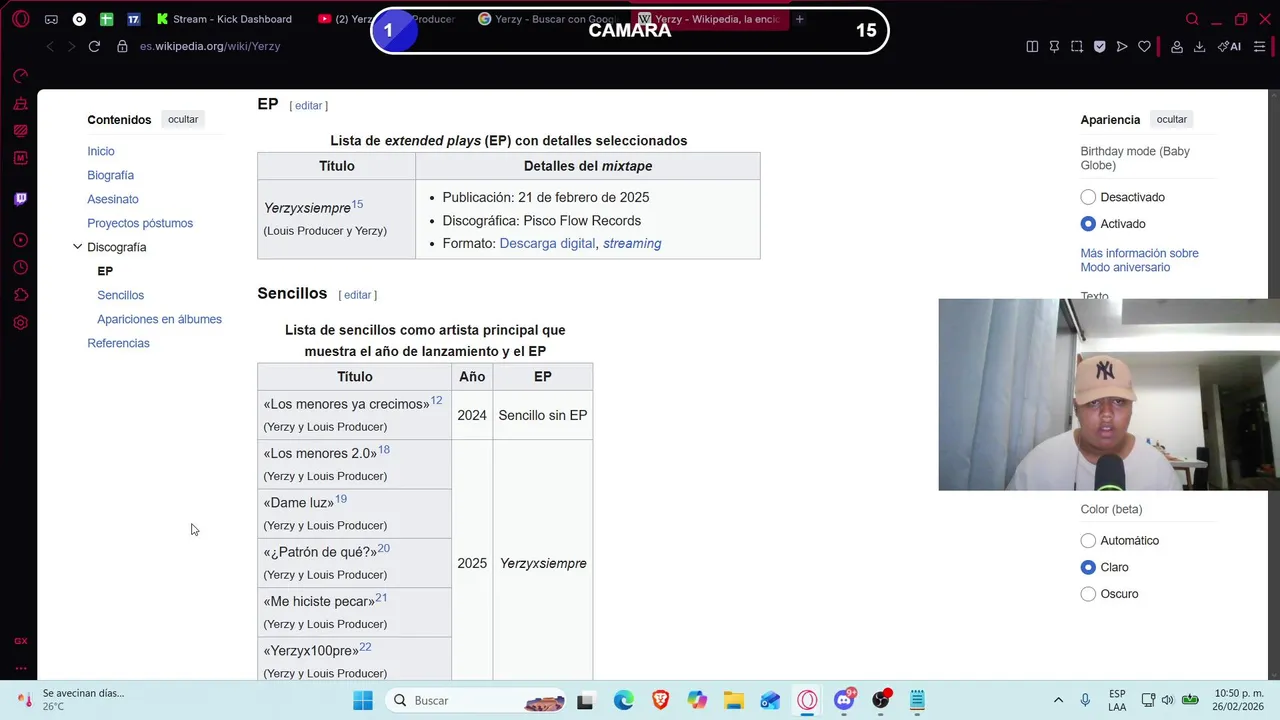Jump to Biografía section
The image size is (1280, 720).
tap(110, 175)
